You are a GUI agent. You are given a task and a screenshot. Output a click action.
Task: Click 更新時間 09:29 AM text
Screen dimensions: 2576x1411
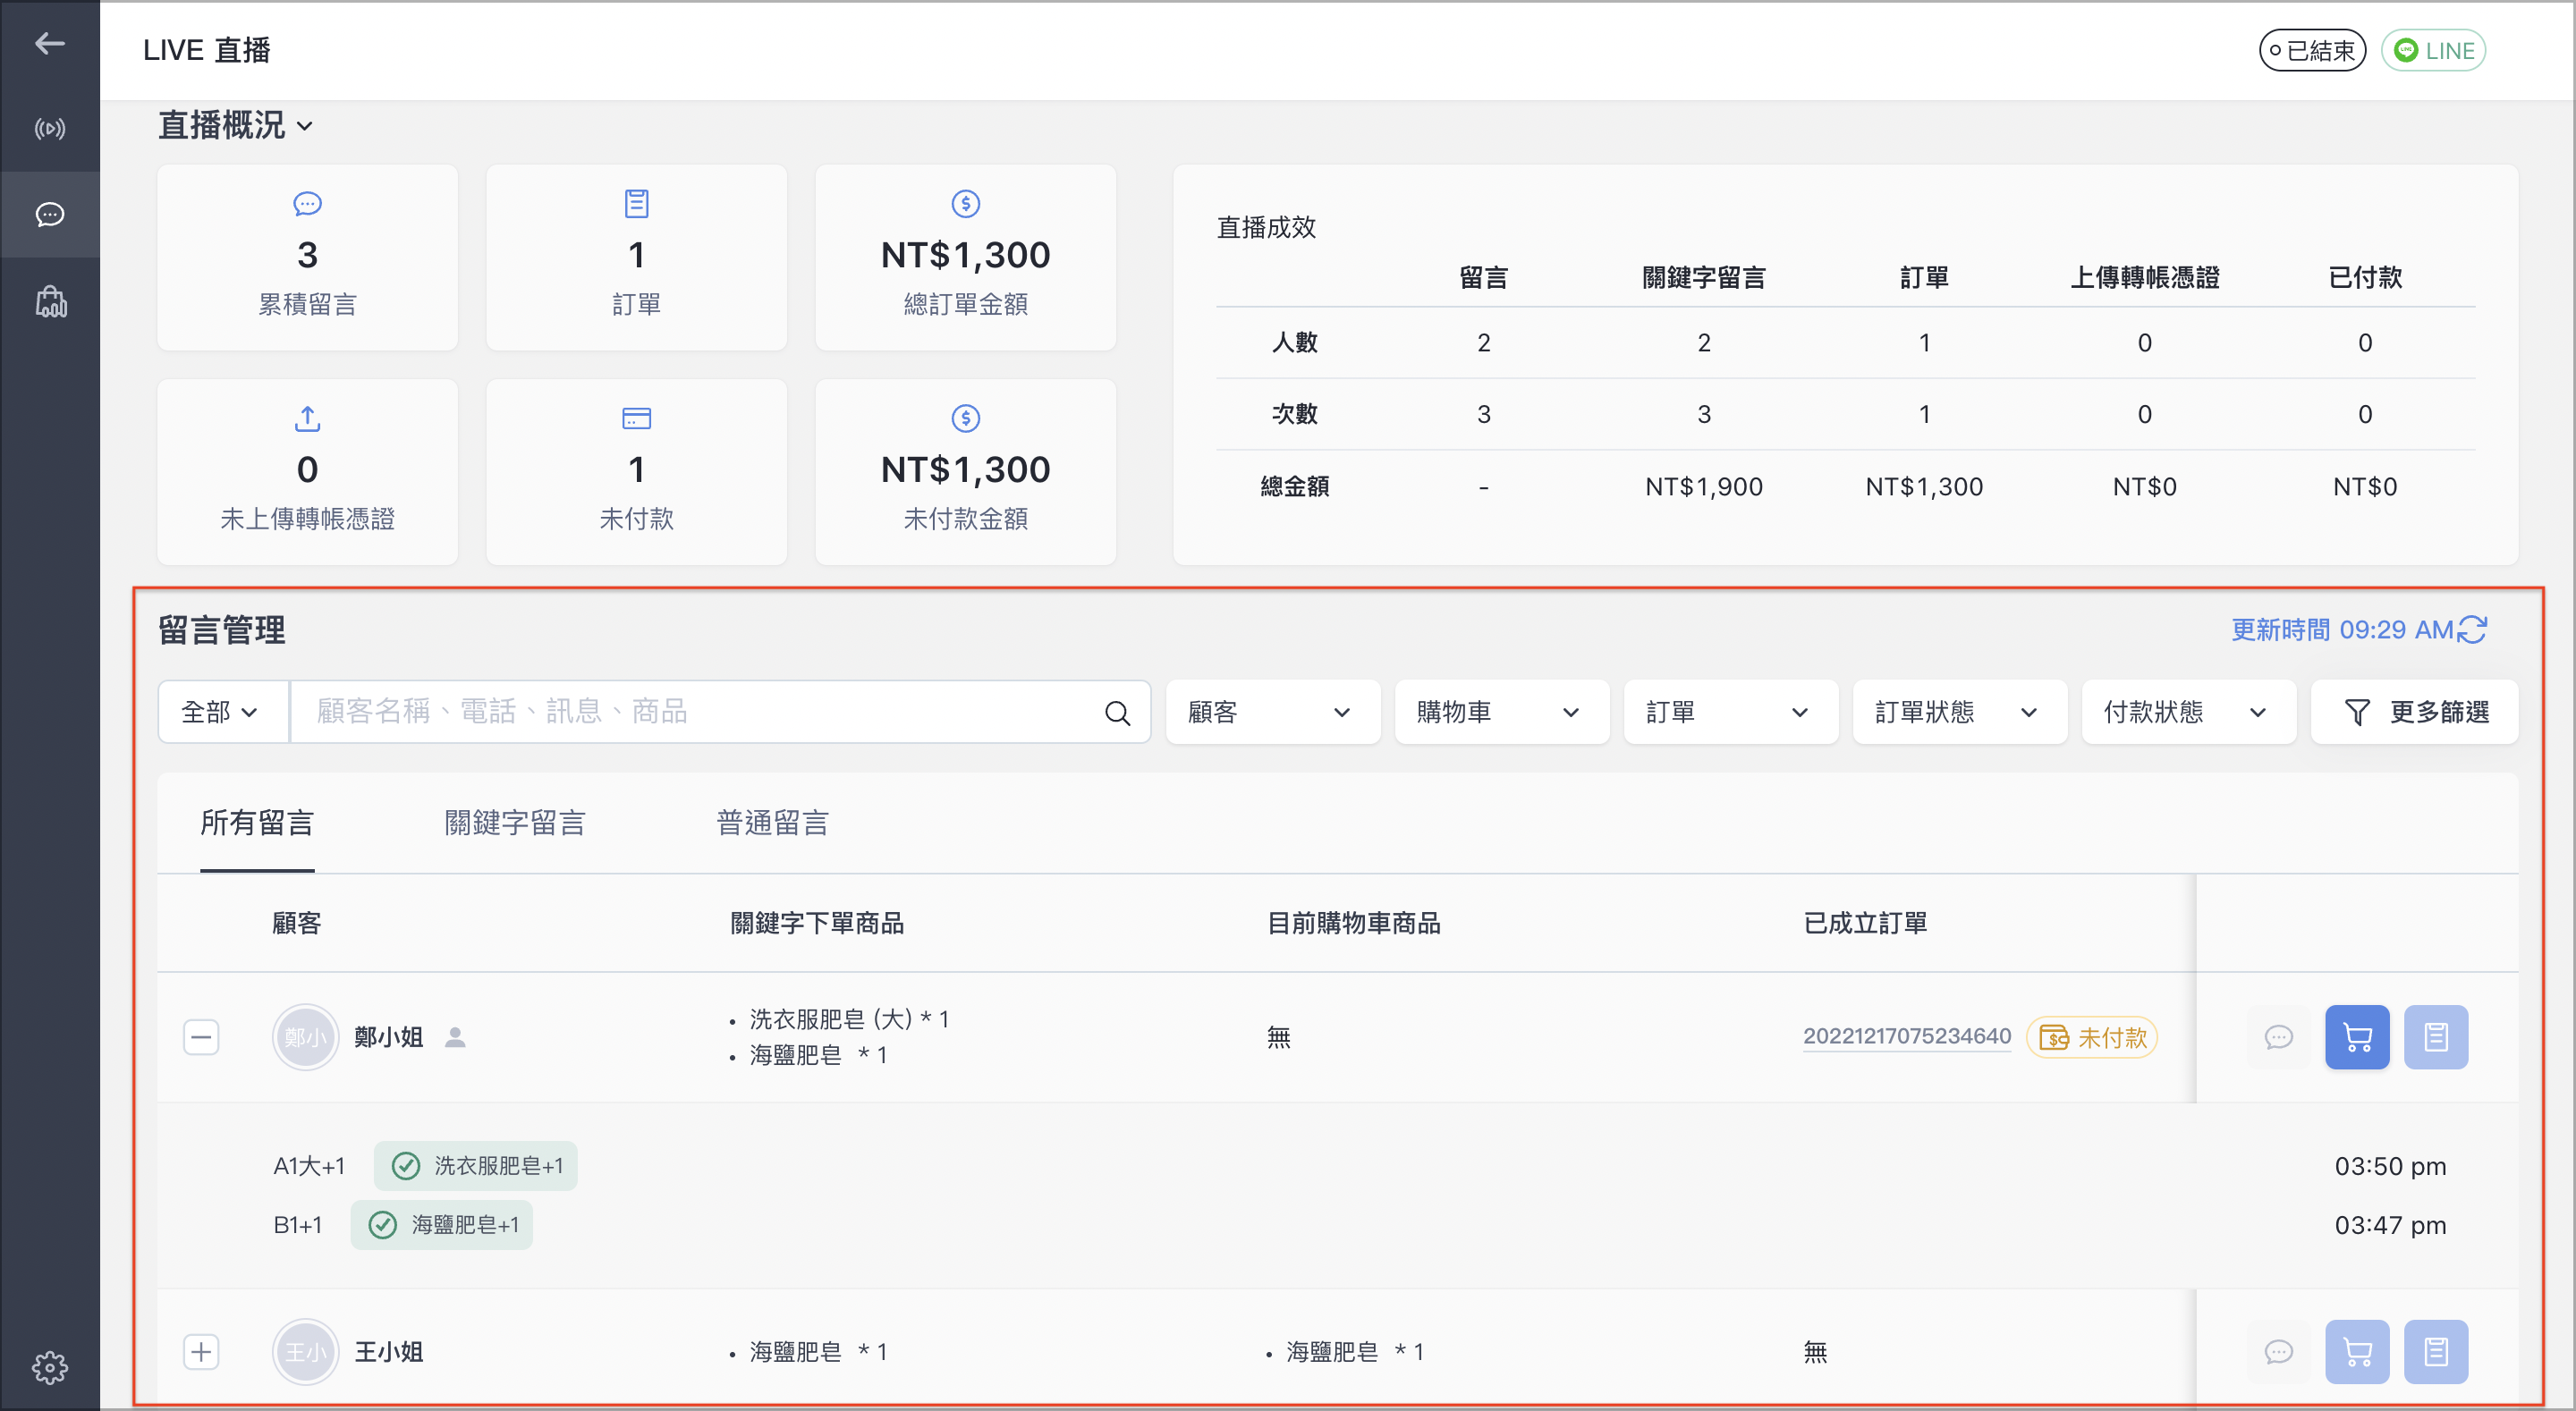pyautogui.click(x=2342, y=629)
